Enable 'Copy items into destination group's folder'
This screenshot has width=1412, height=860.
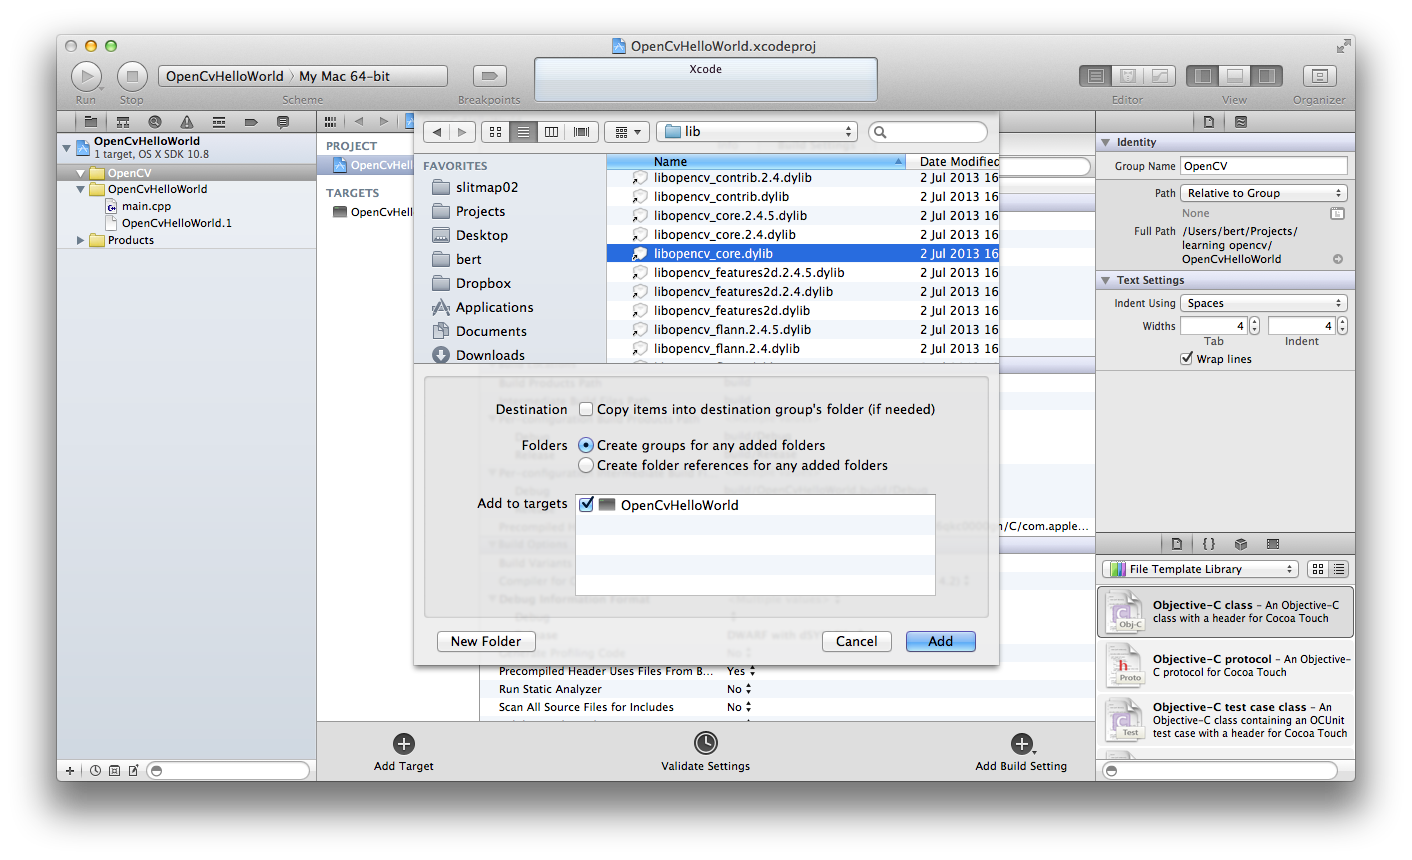coord(587,410)
